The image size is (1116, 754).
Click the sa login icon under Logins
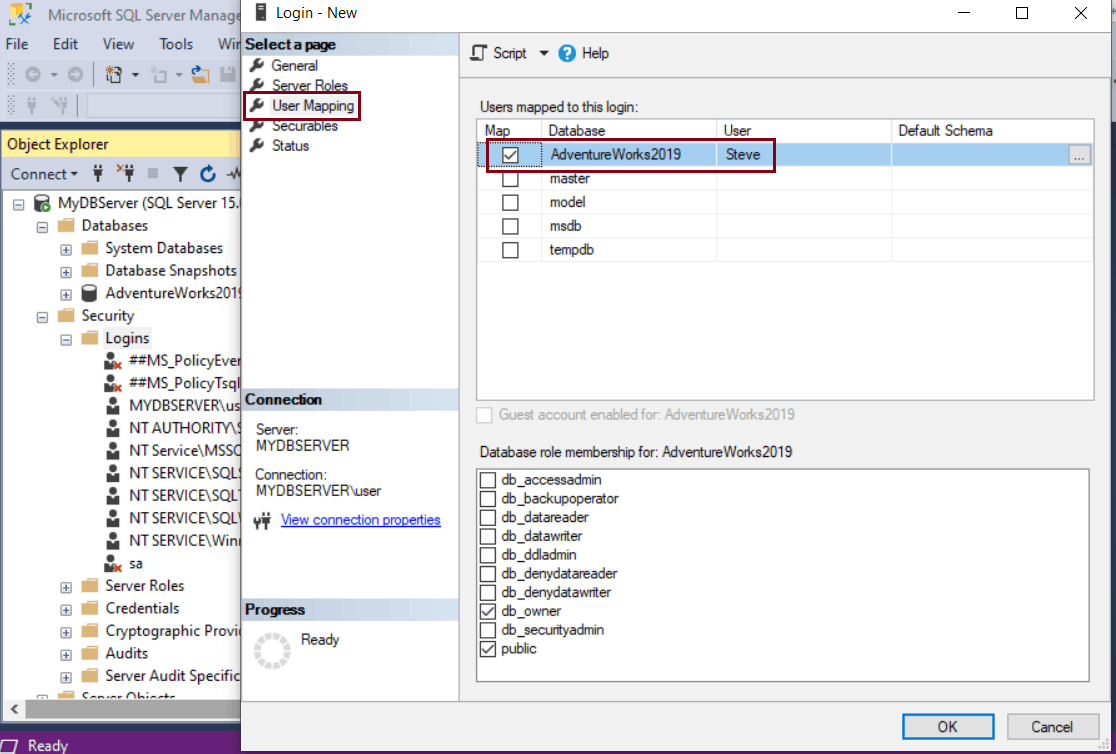pyautogui.click(x=111, y=562)
